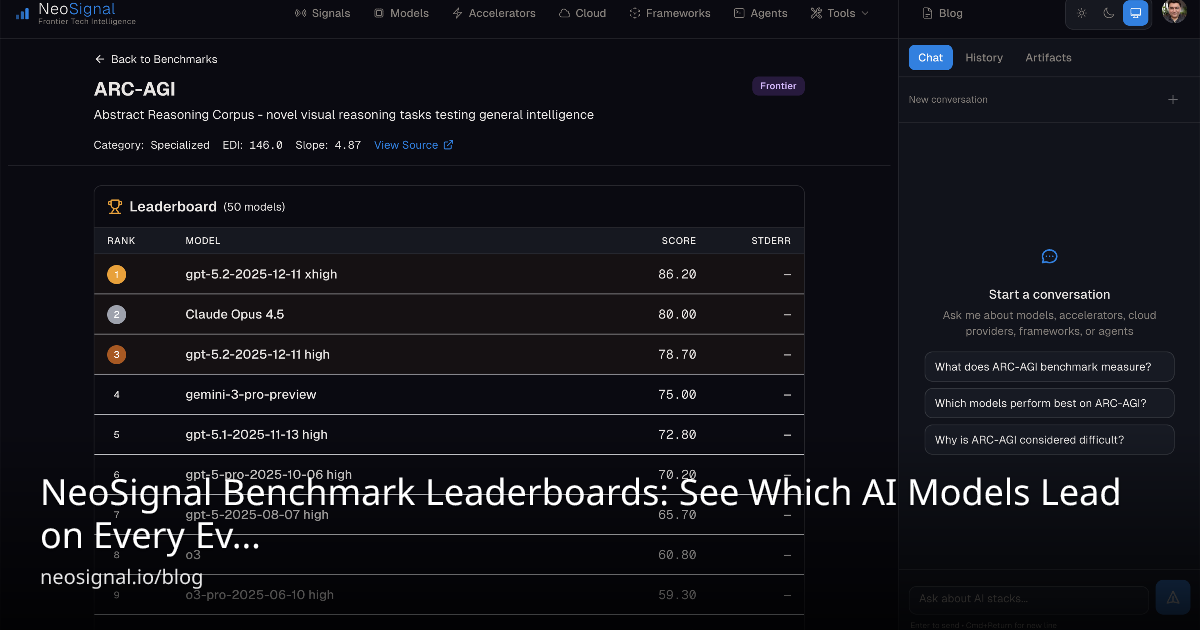Screen dimensions: 1200x630
Task: Click the send message button
Action: click(1173, 597)
